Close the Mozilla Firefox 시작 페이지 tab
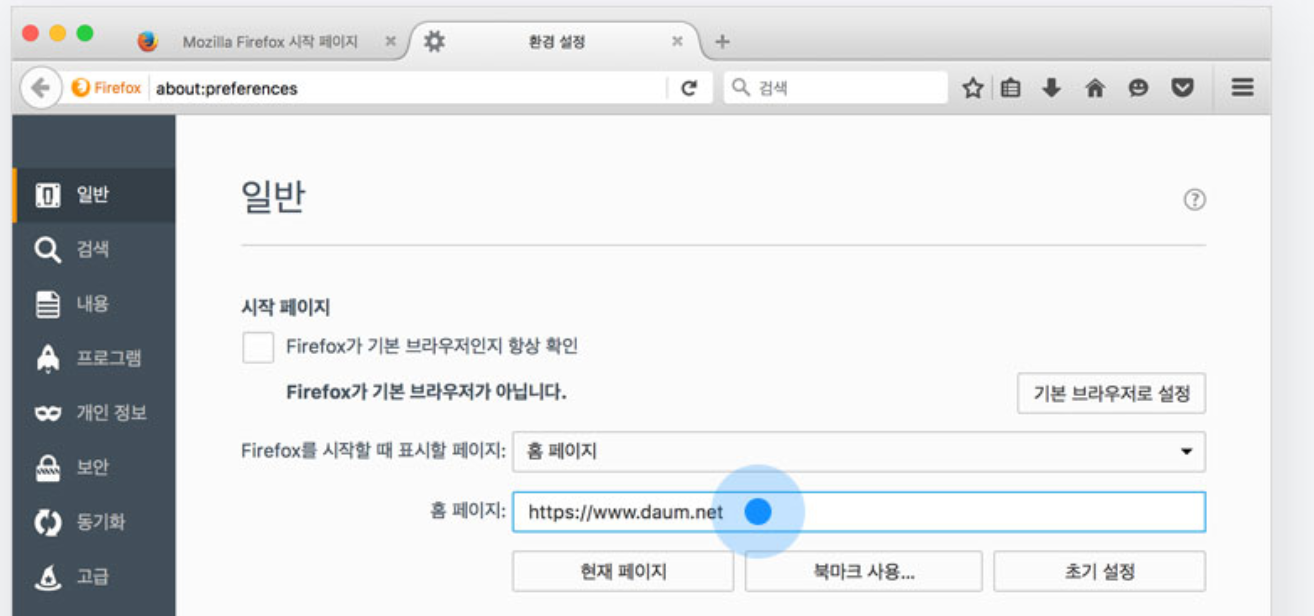Viewport: 1314px width, 616px height. [390, 42]
